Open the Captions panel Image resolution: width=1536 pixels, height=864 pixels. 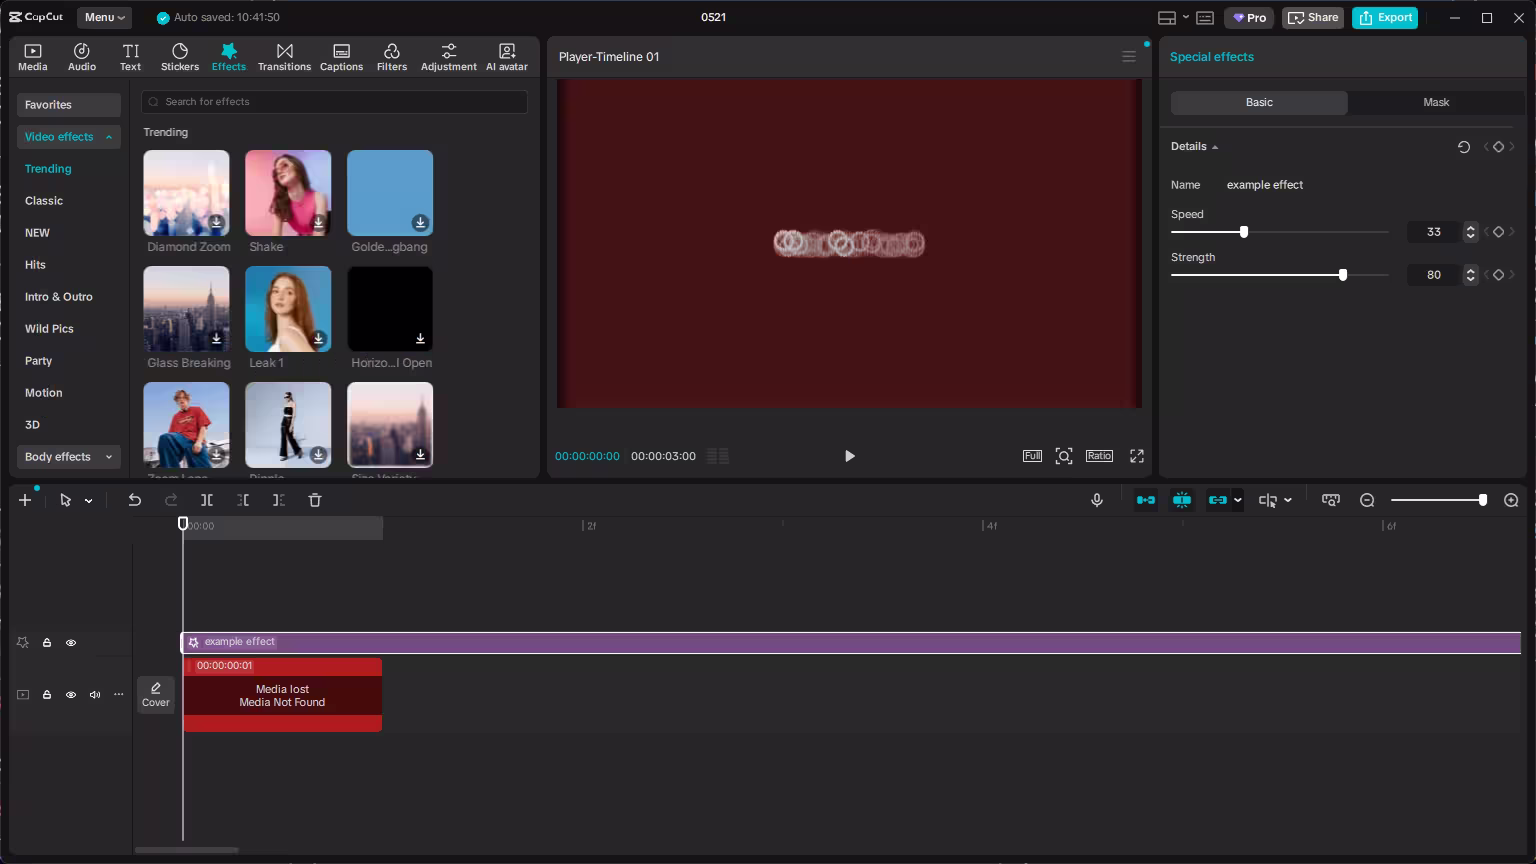tap(341, 57)
